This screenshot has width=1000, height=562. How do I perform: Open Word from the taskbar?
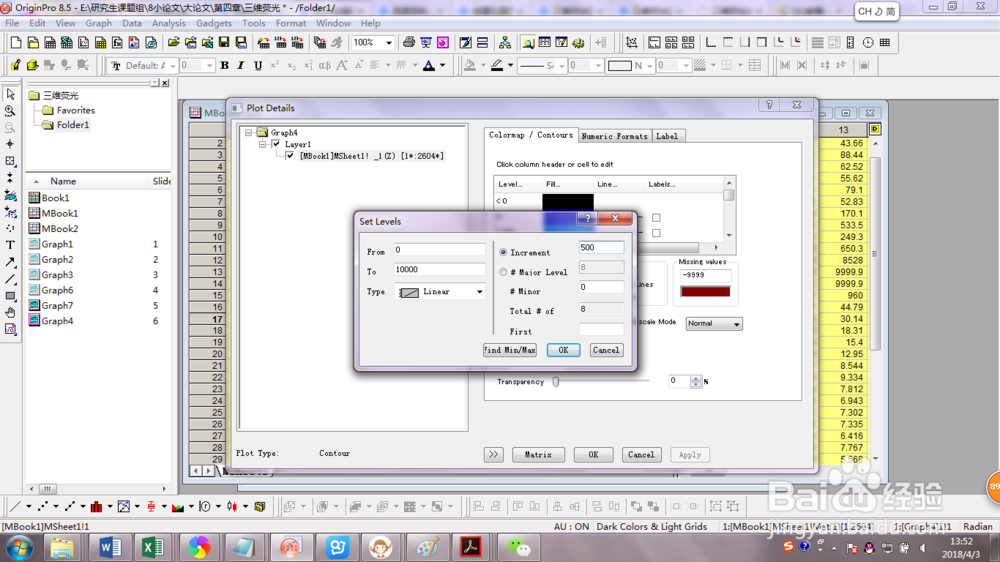(x=111, y=547)
